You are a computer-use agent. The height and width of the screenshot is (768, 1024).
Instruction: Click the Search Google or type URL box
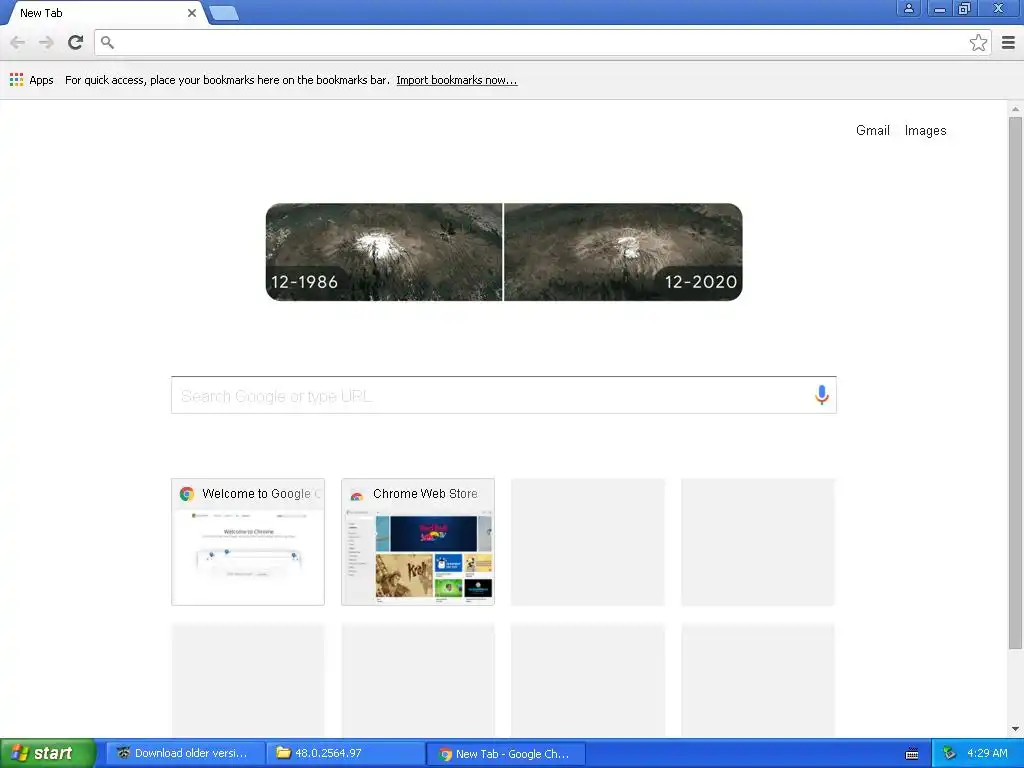(504, 395)
